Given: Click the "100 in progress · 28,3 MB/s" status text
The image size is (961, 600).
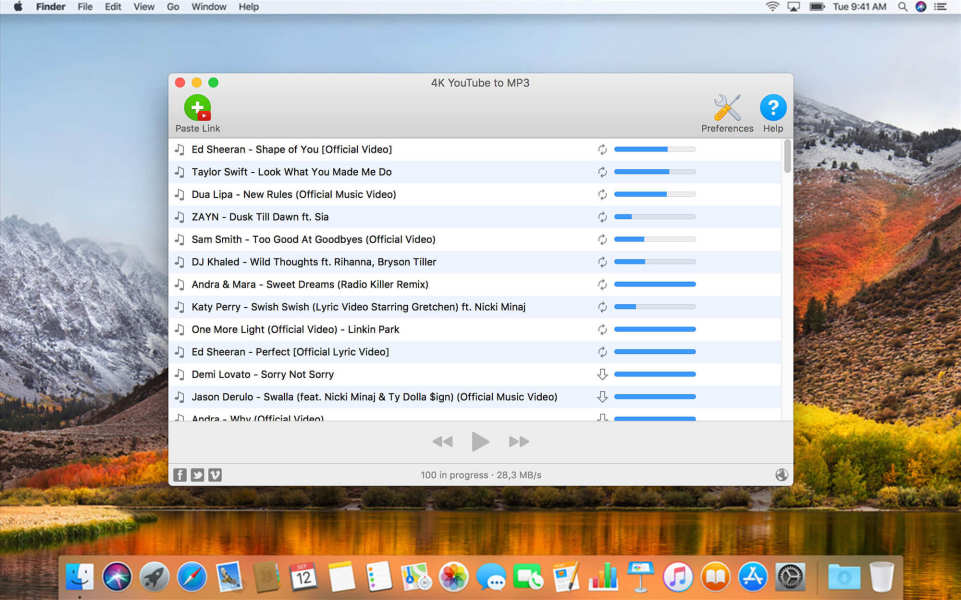Looking at the screenshot, I should coord(481,475).
